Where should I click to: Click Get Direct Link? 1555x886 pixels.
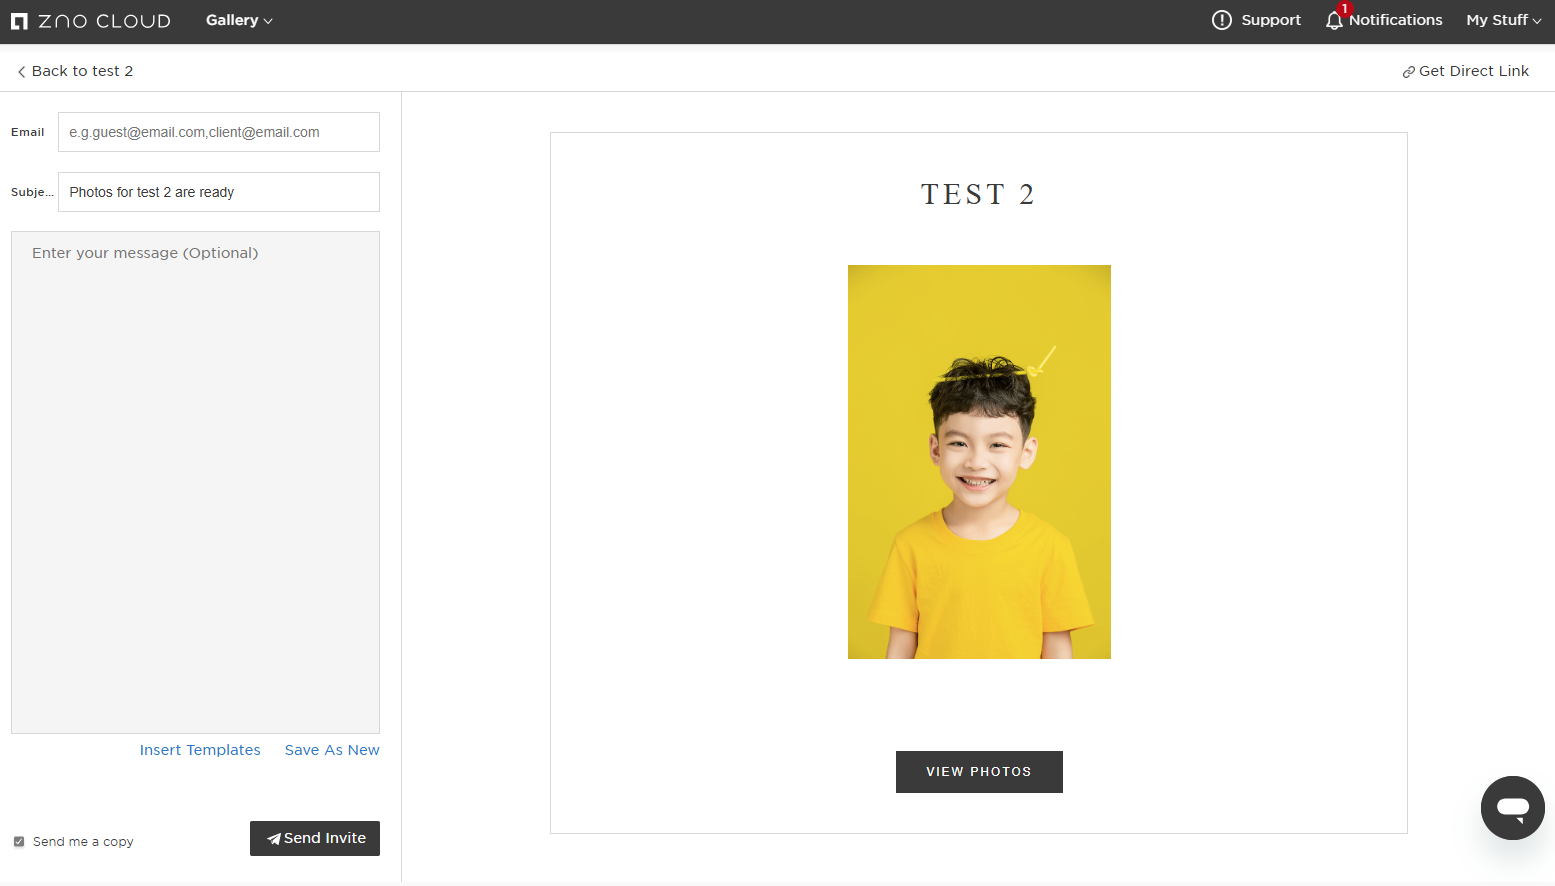1465,71
